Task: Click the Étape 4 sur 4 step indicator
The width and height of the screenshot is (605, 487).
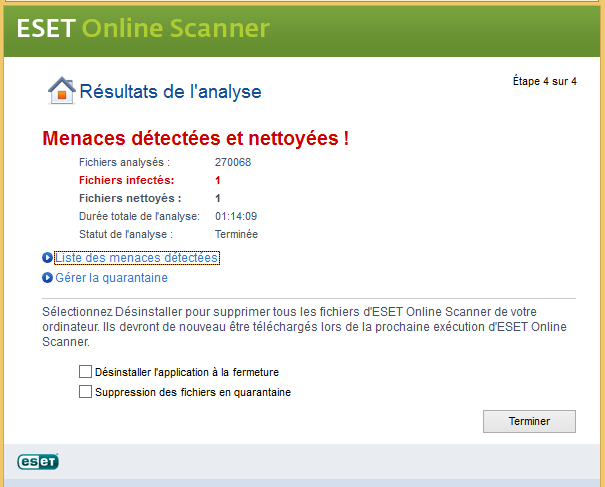Action: [544, 81]
